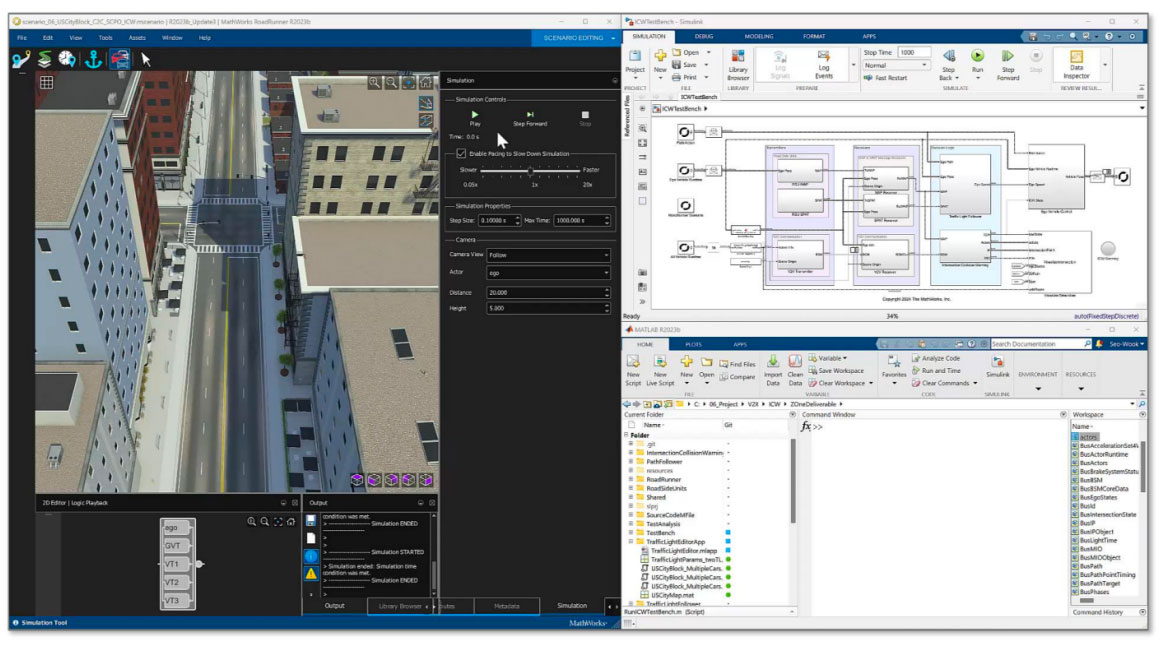
Task: Select the ego actor block in 2D Editor
Action: pyautogui.click(x=177, y=527)
